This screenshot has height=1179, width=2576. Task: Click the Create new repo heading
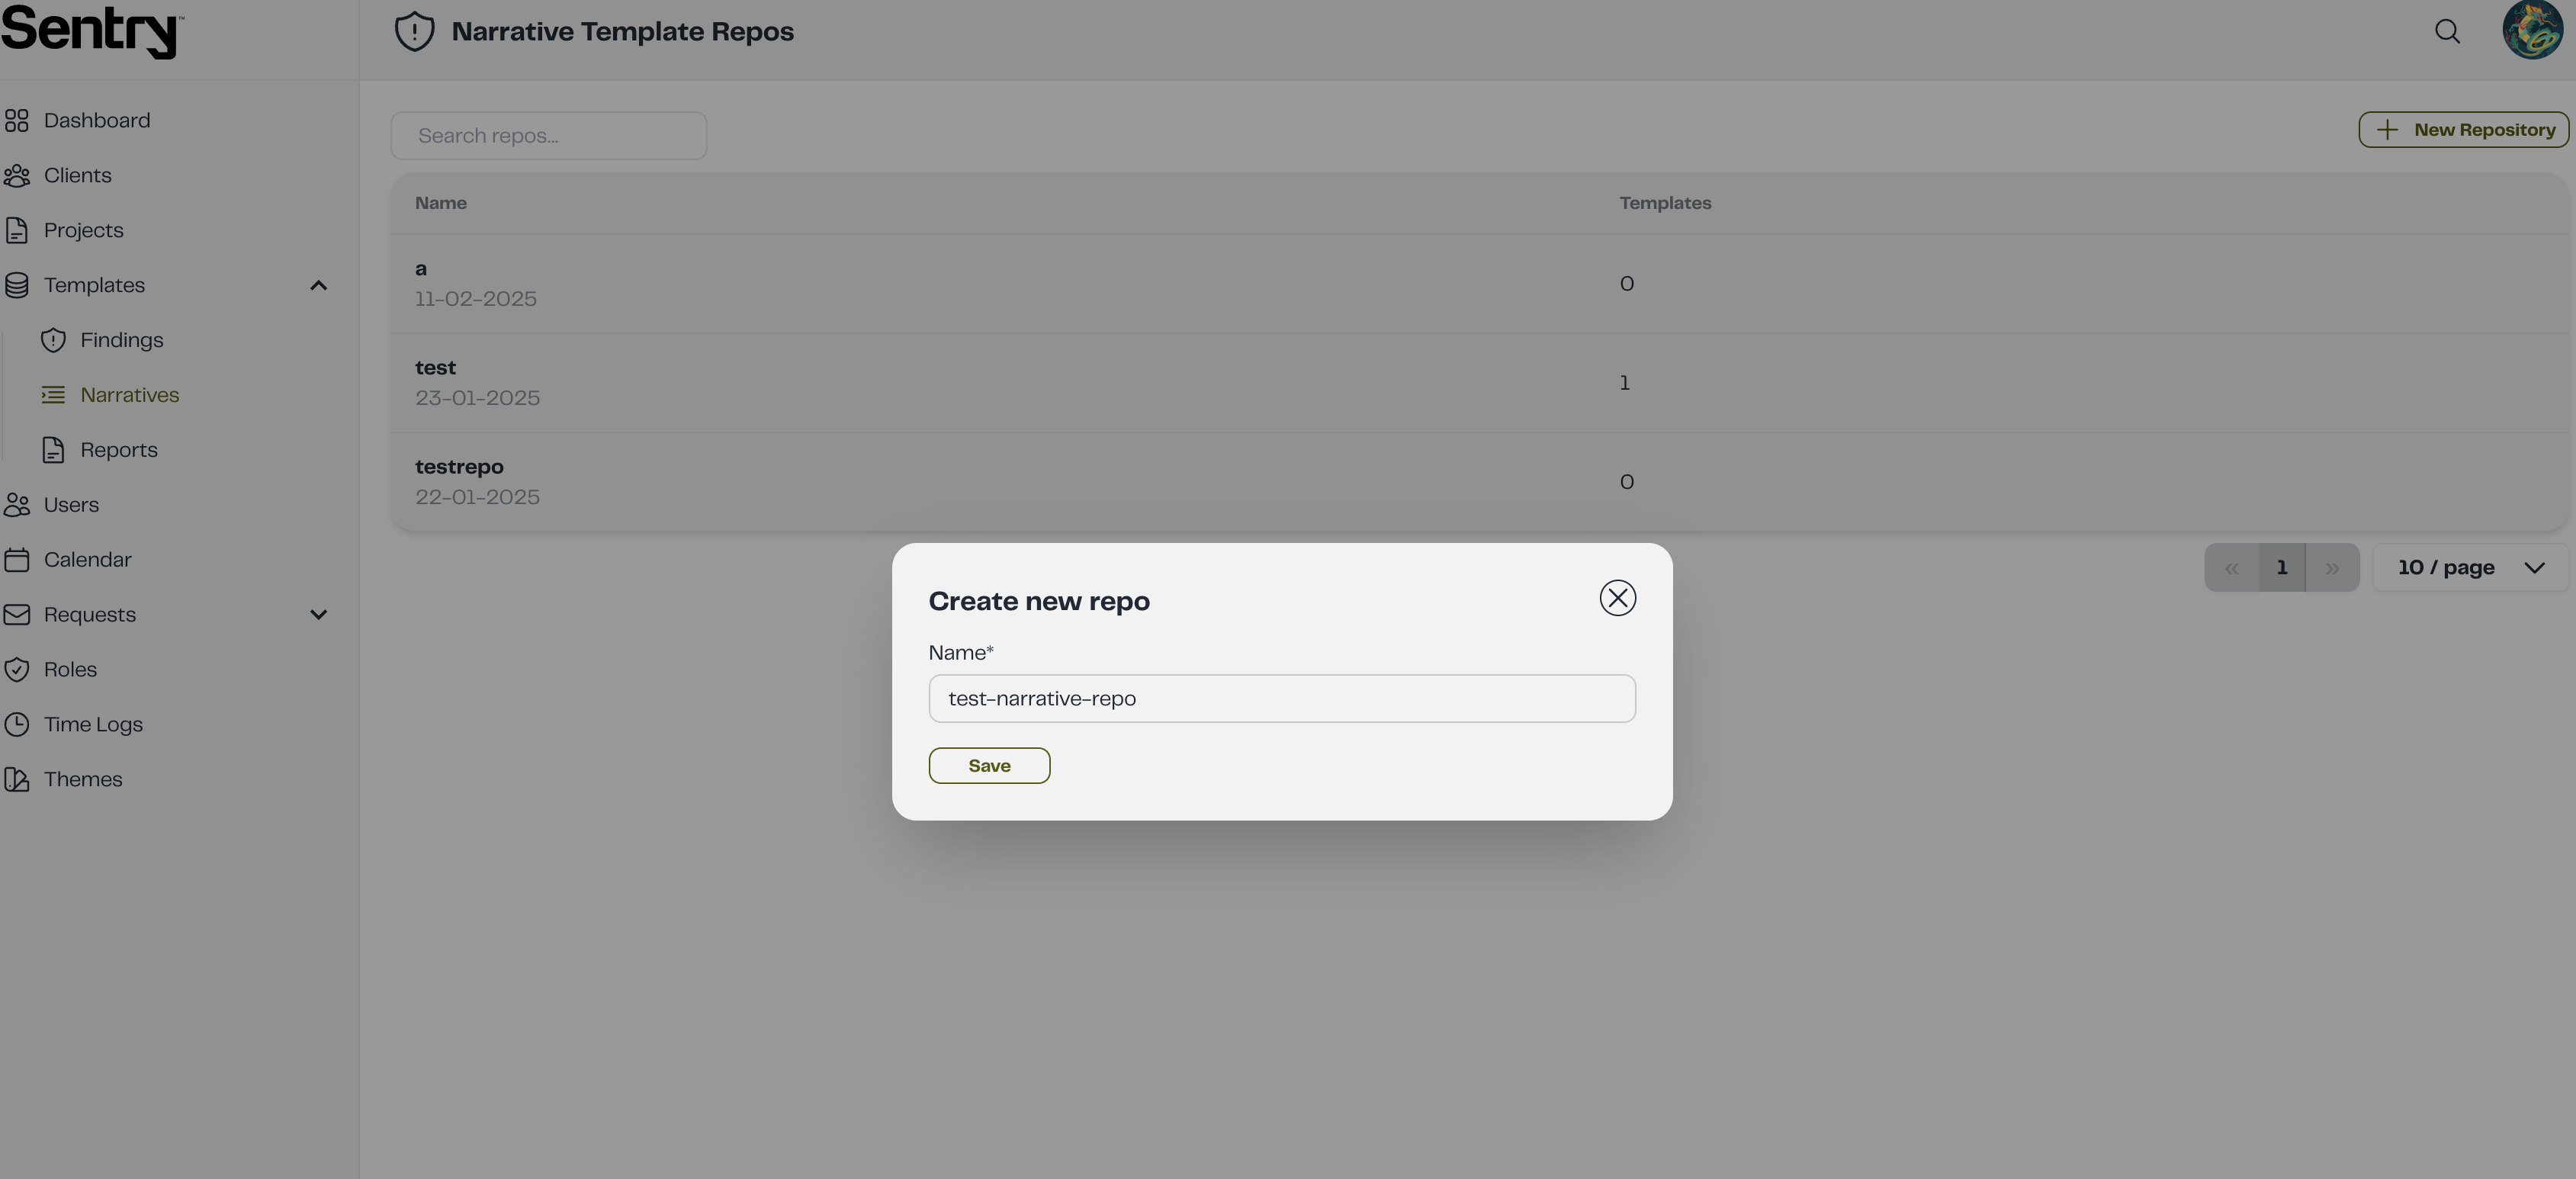coord(1039,601)
